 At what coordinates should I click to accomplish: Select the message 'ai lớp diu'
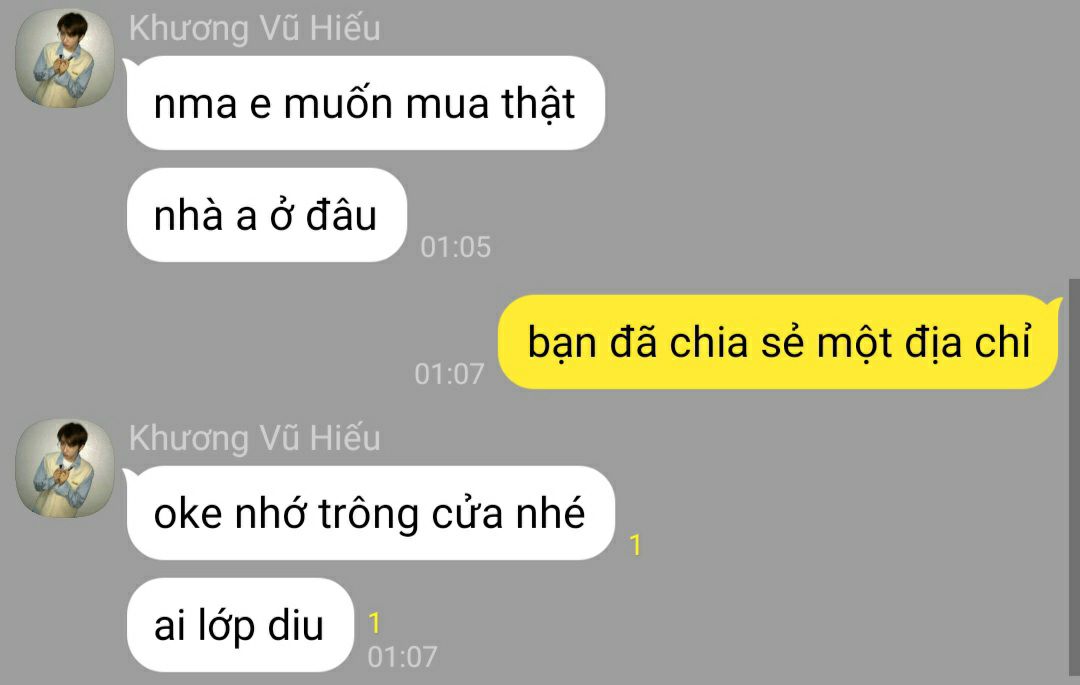coord(240,625)
